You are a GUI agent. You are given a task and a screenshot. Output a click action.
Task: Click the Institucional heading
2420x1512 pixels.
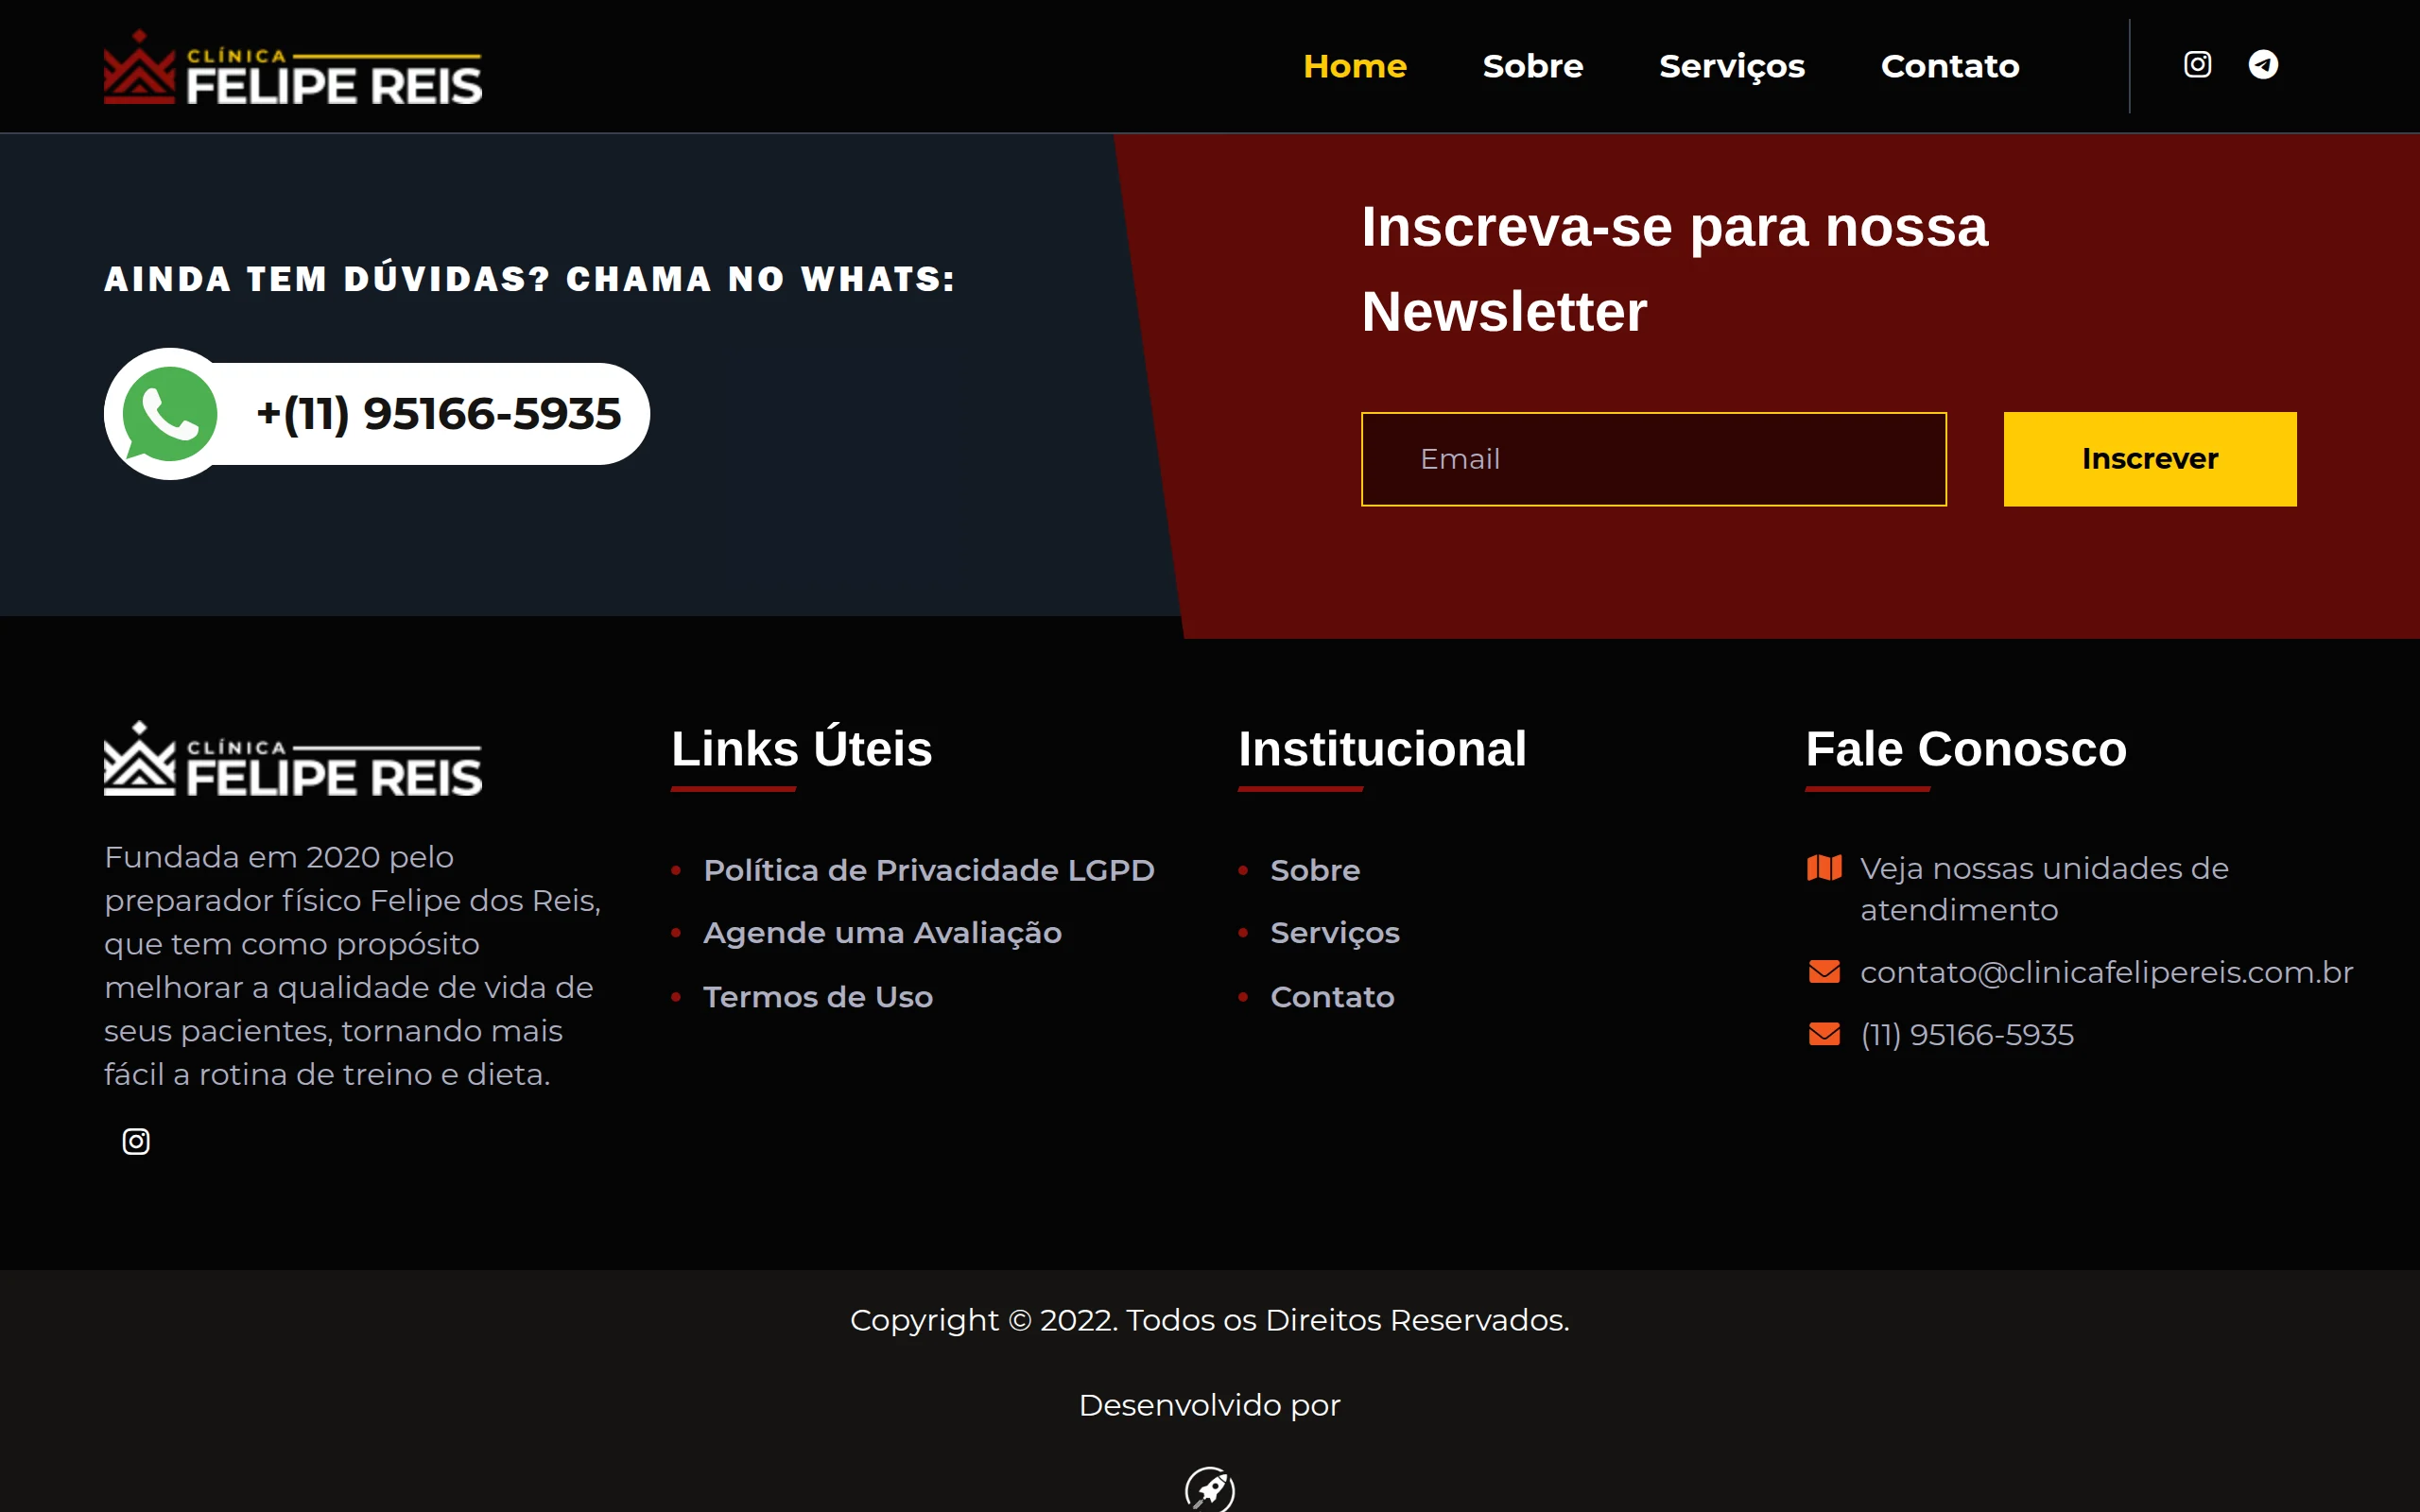[1382, 748]
